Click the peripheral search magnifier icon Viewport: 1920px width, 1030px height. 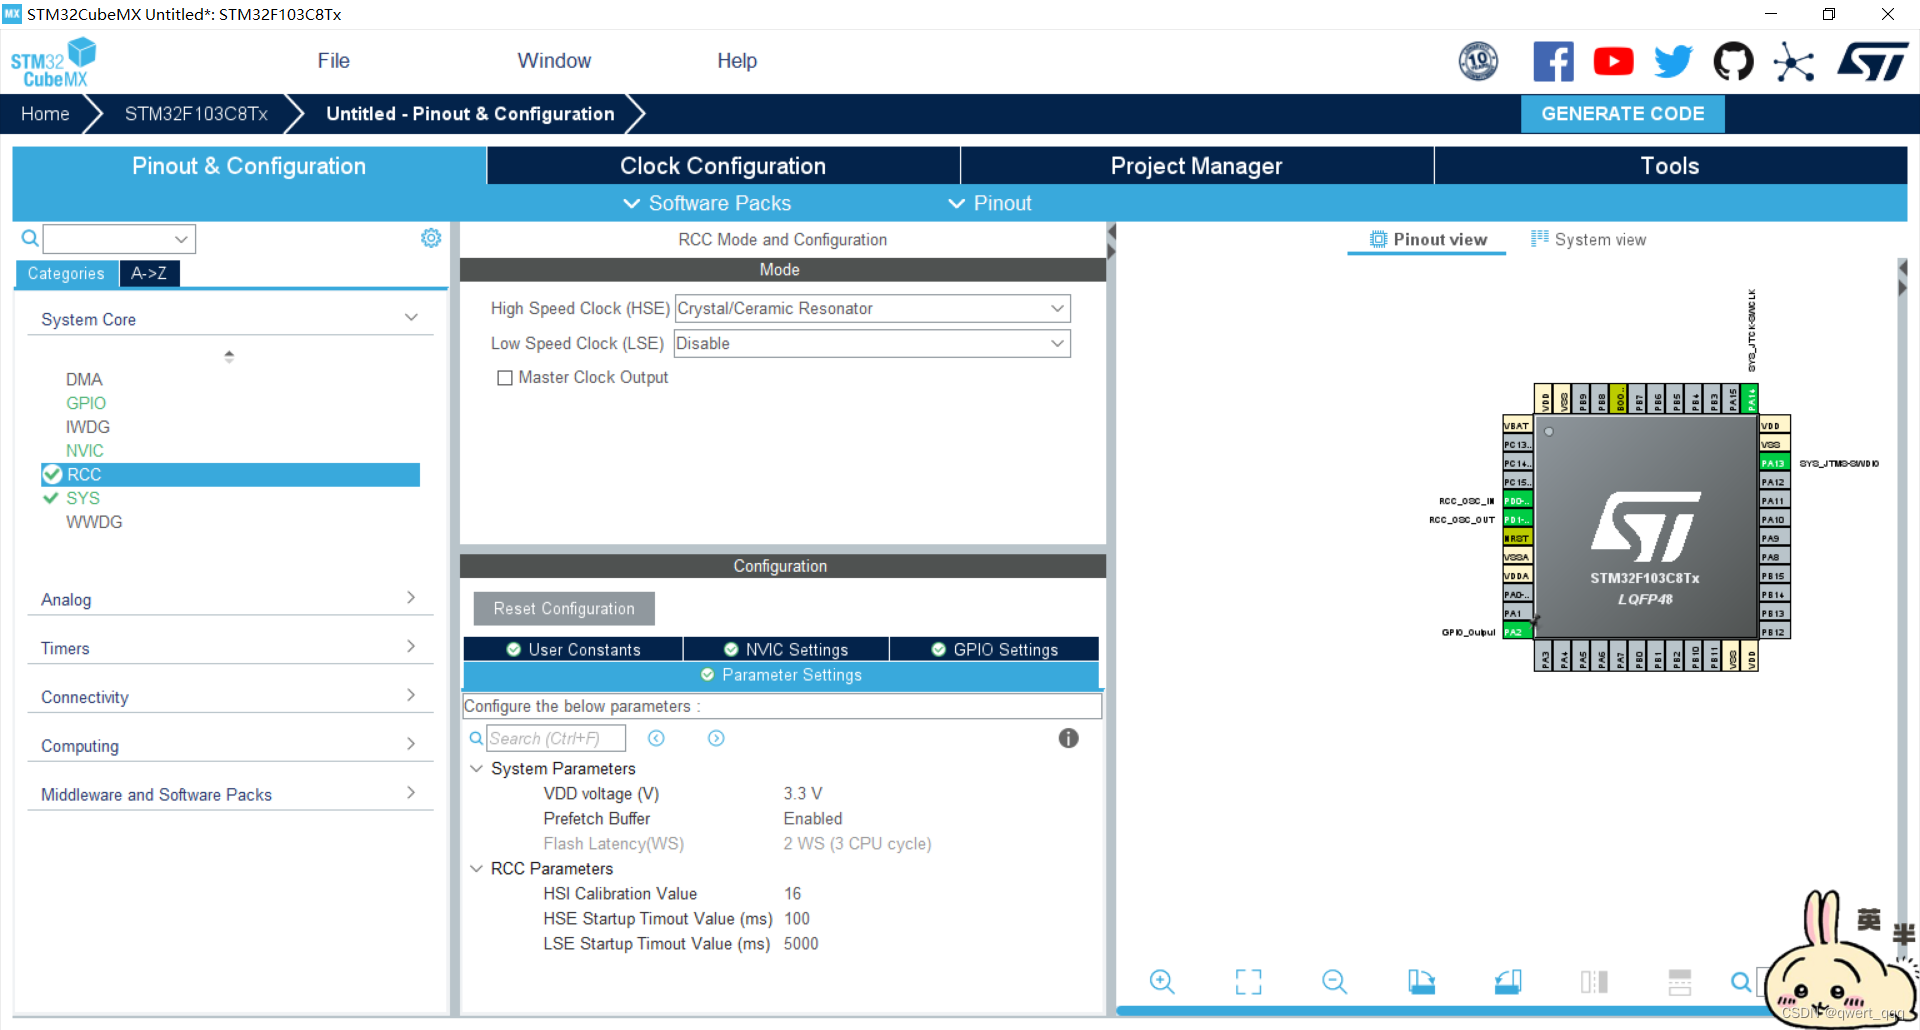point(30,238)
